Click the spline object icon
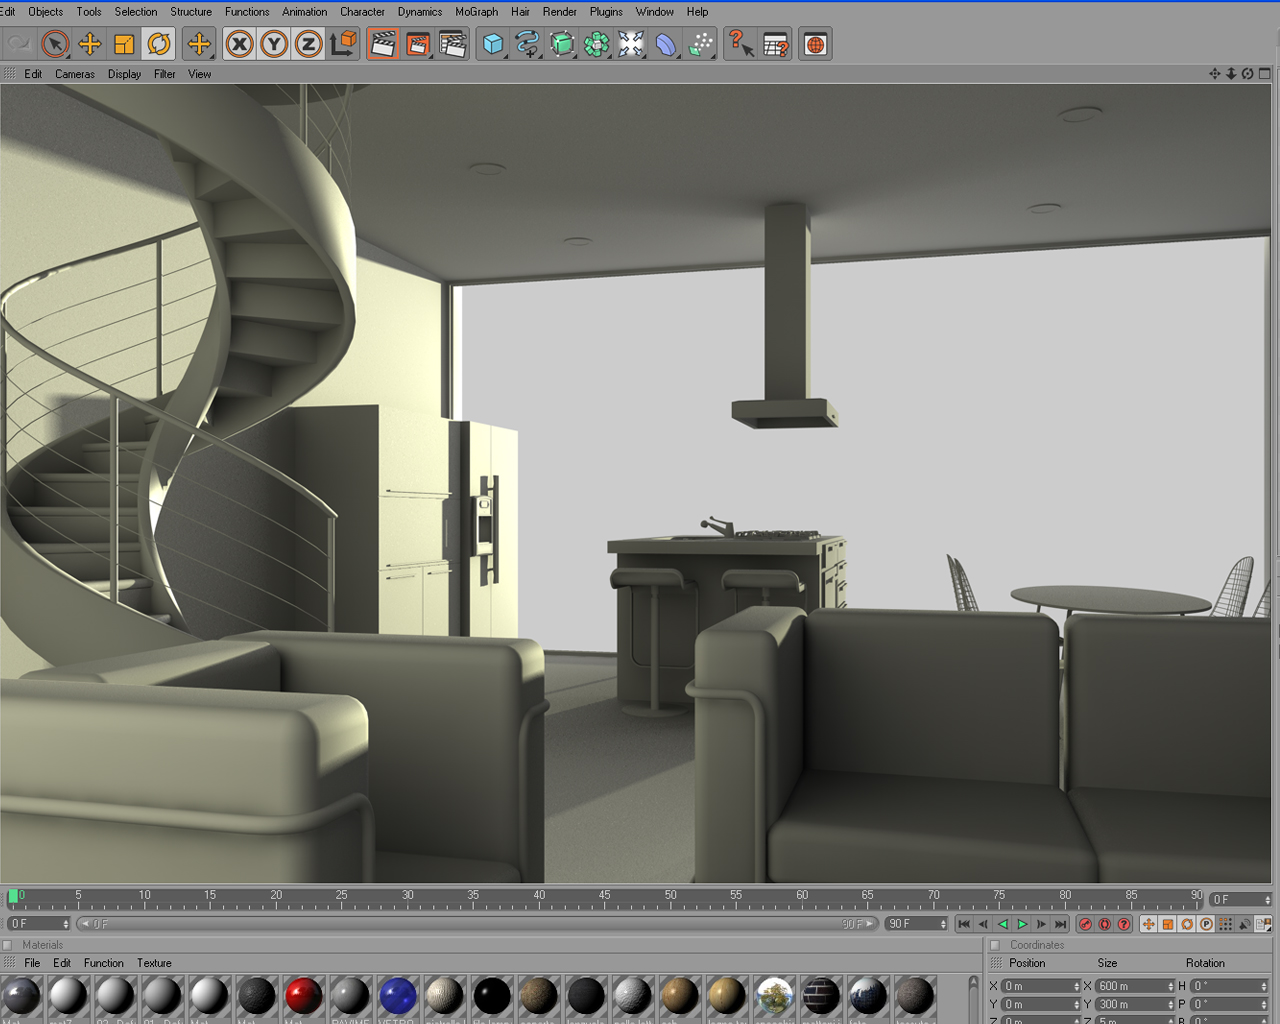The image size is (1280, 1024). click(527, 44)
